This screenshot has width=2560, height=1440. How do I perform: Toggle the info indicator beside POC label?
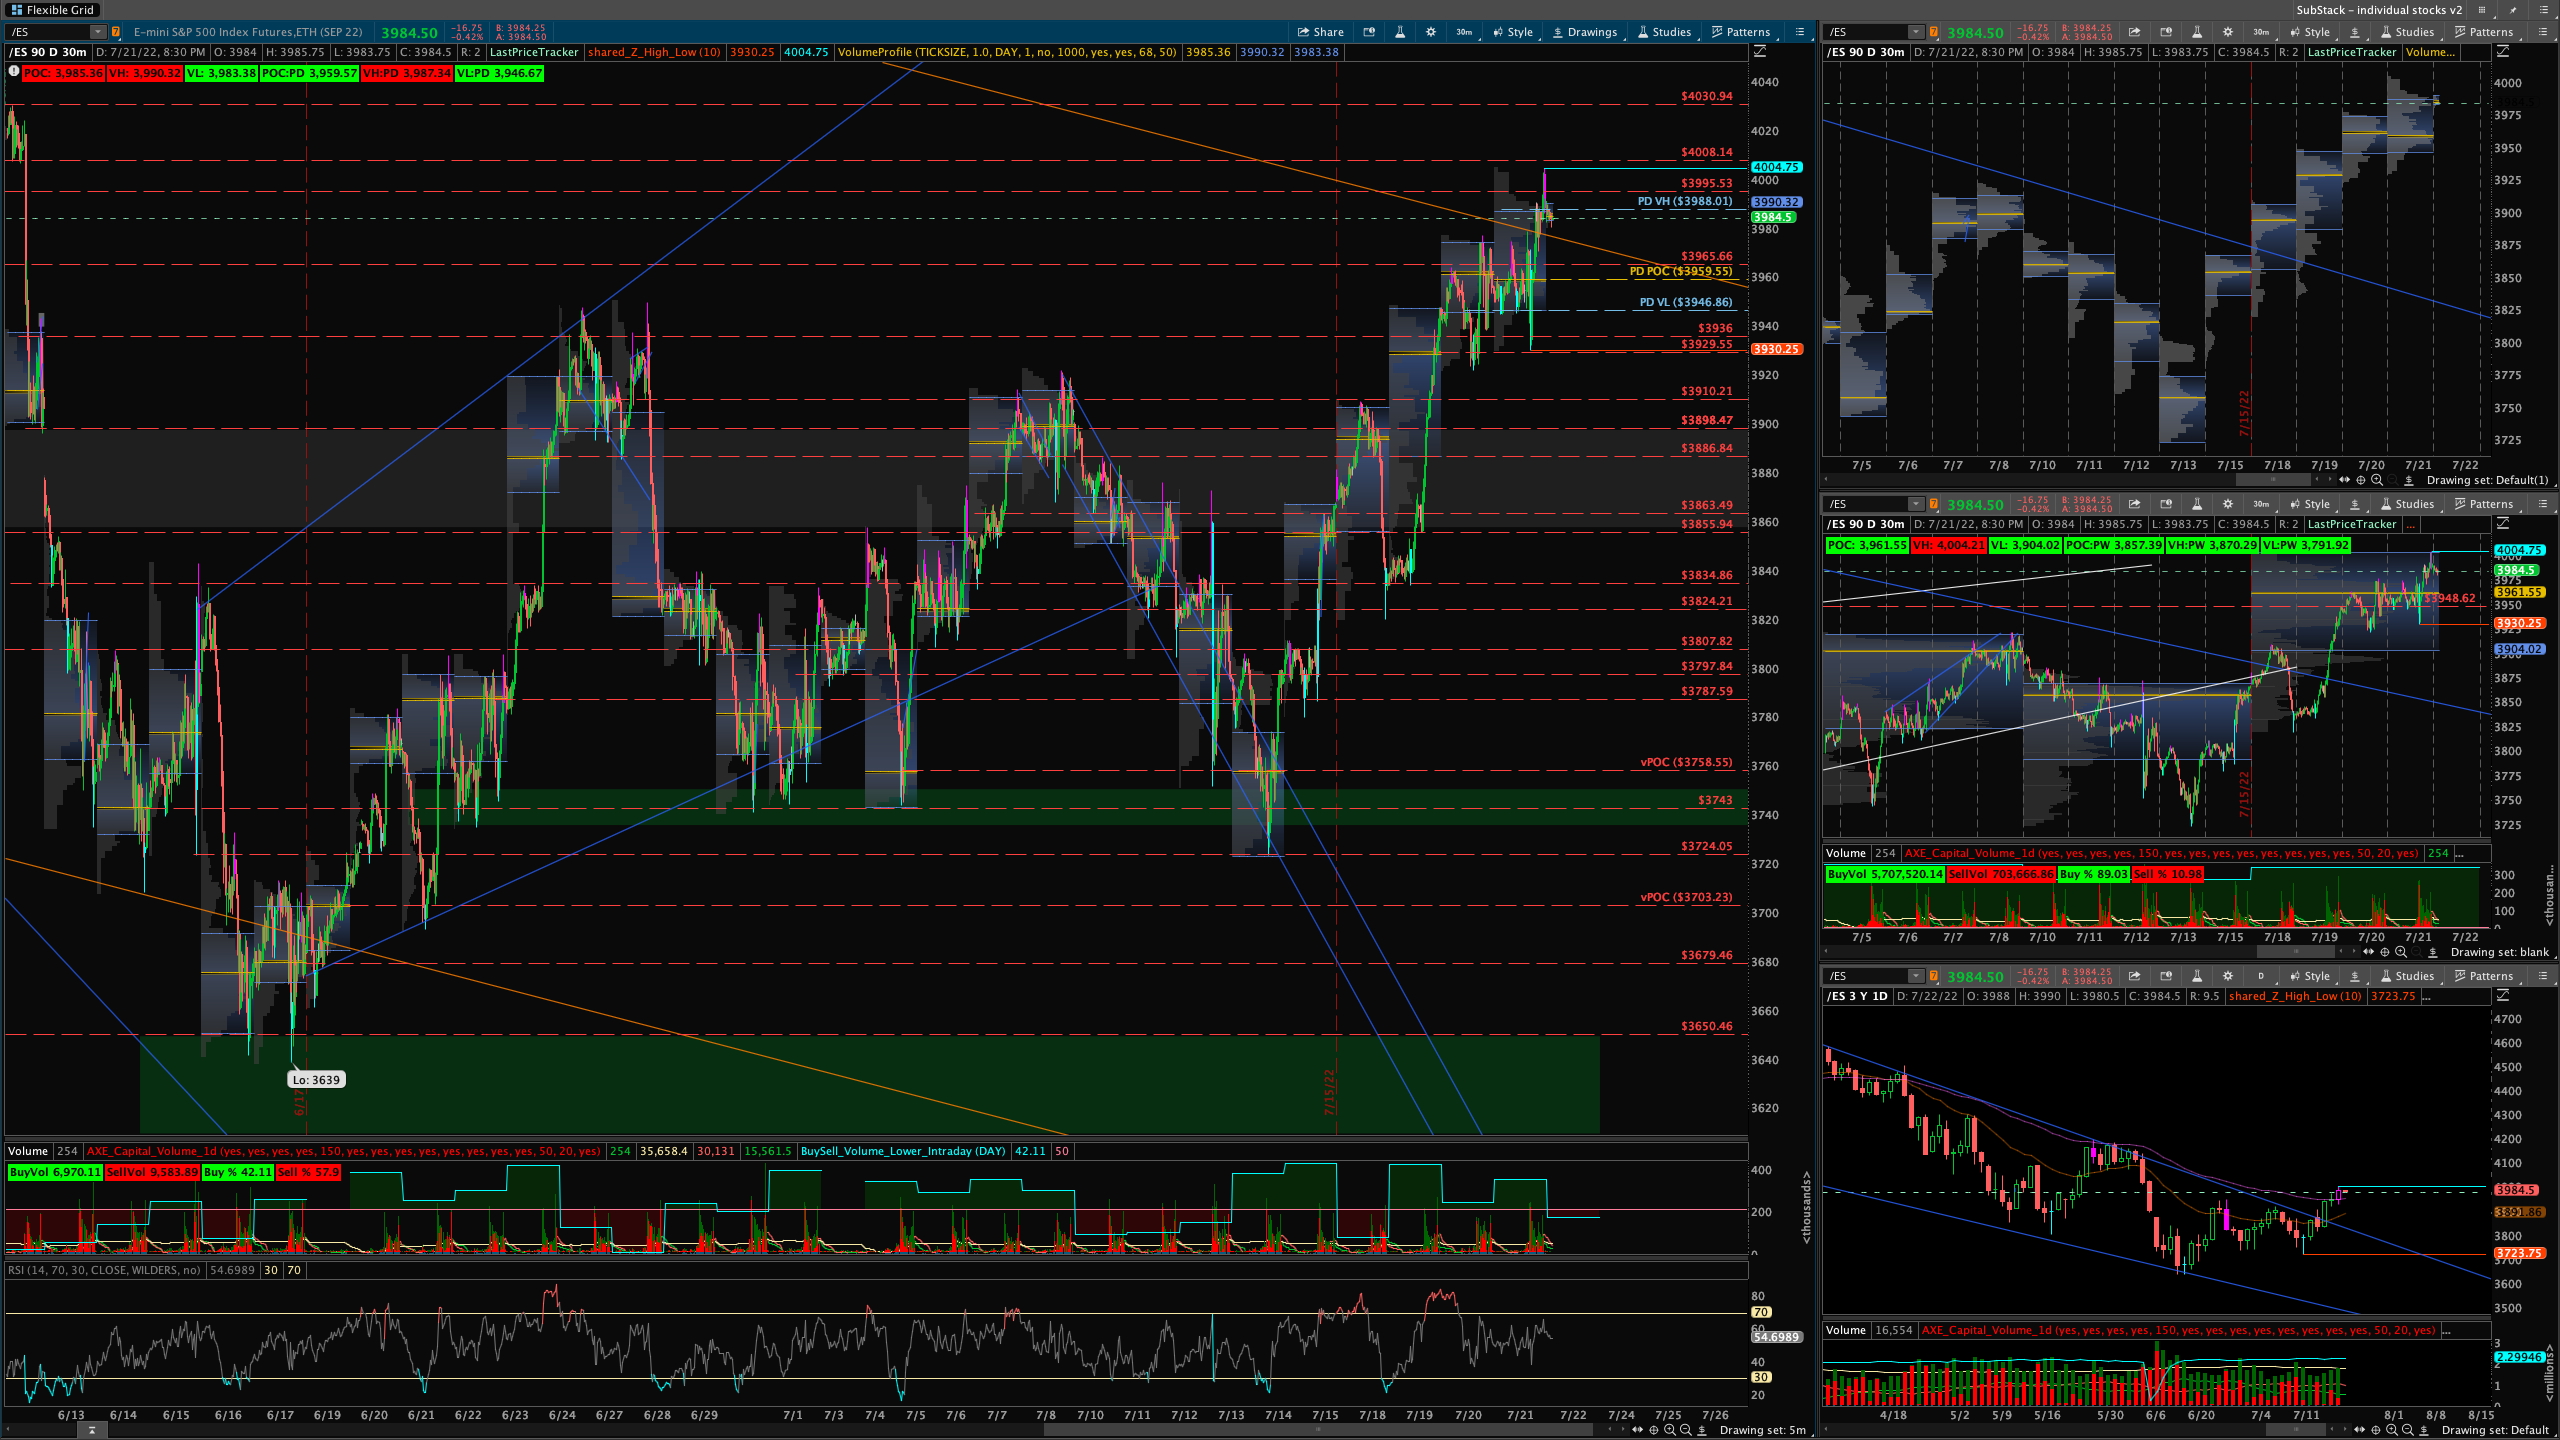point(13,72)
